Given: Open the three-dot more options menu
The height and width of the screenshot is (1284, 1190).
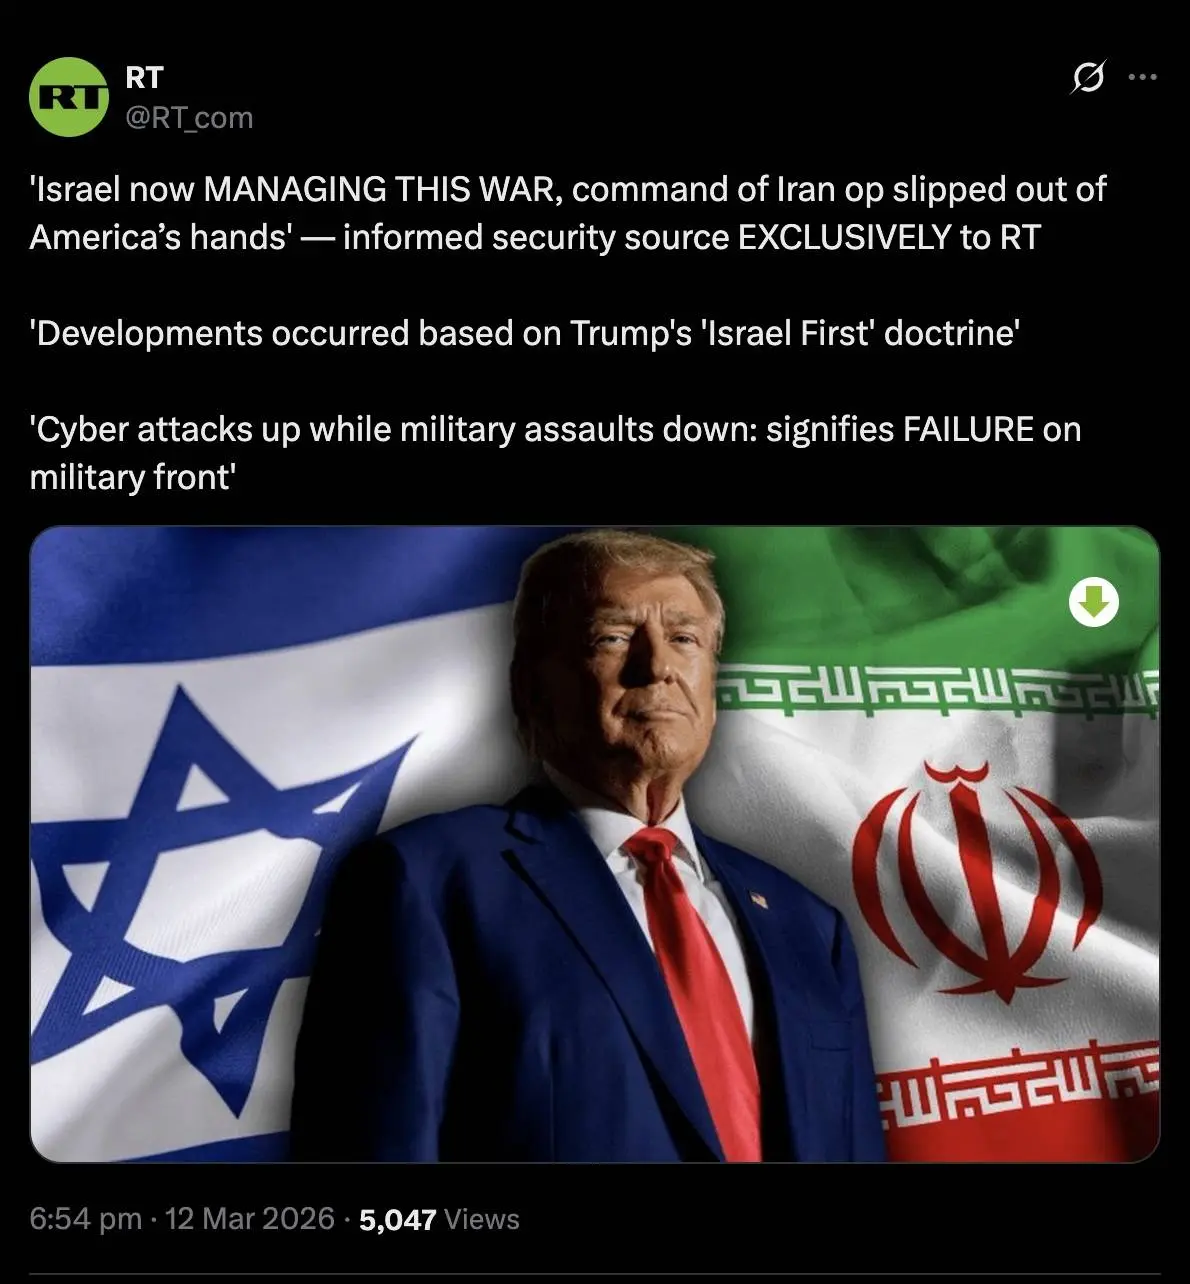Looking at the screenshot, I should (x=1142, y=77).
